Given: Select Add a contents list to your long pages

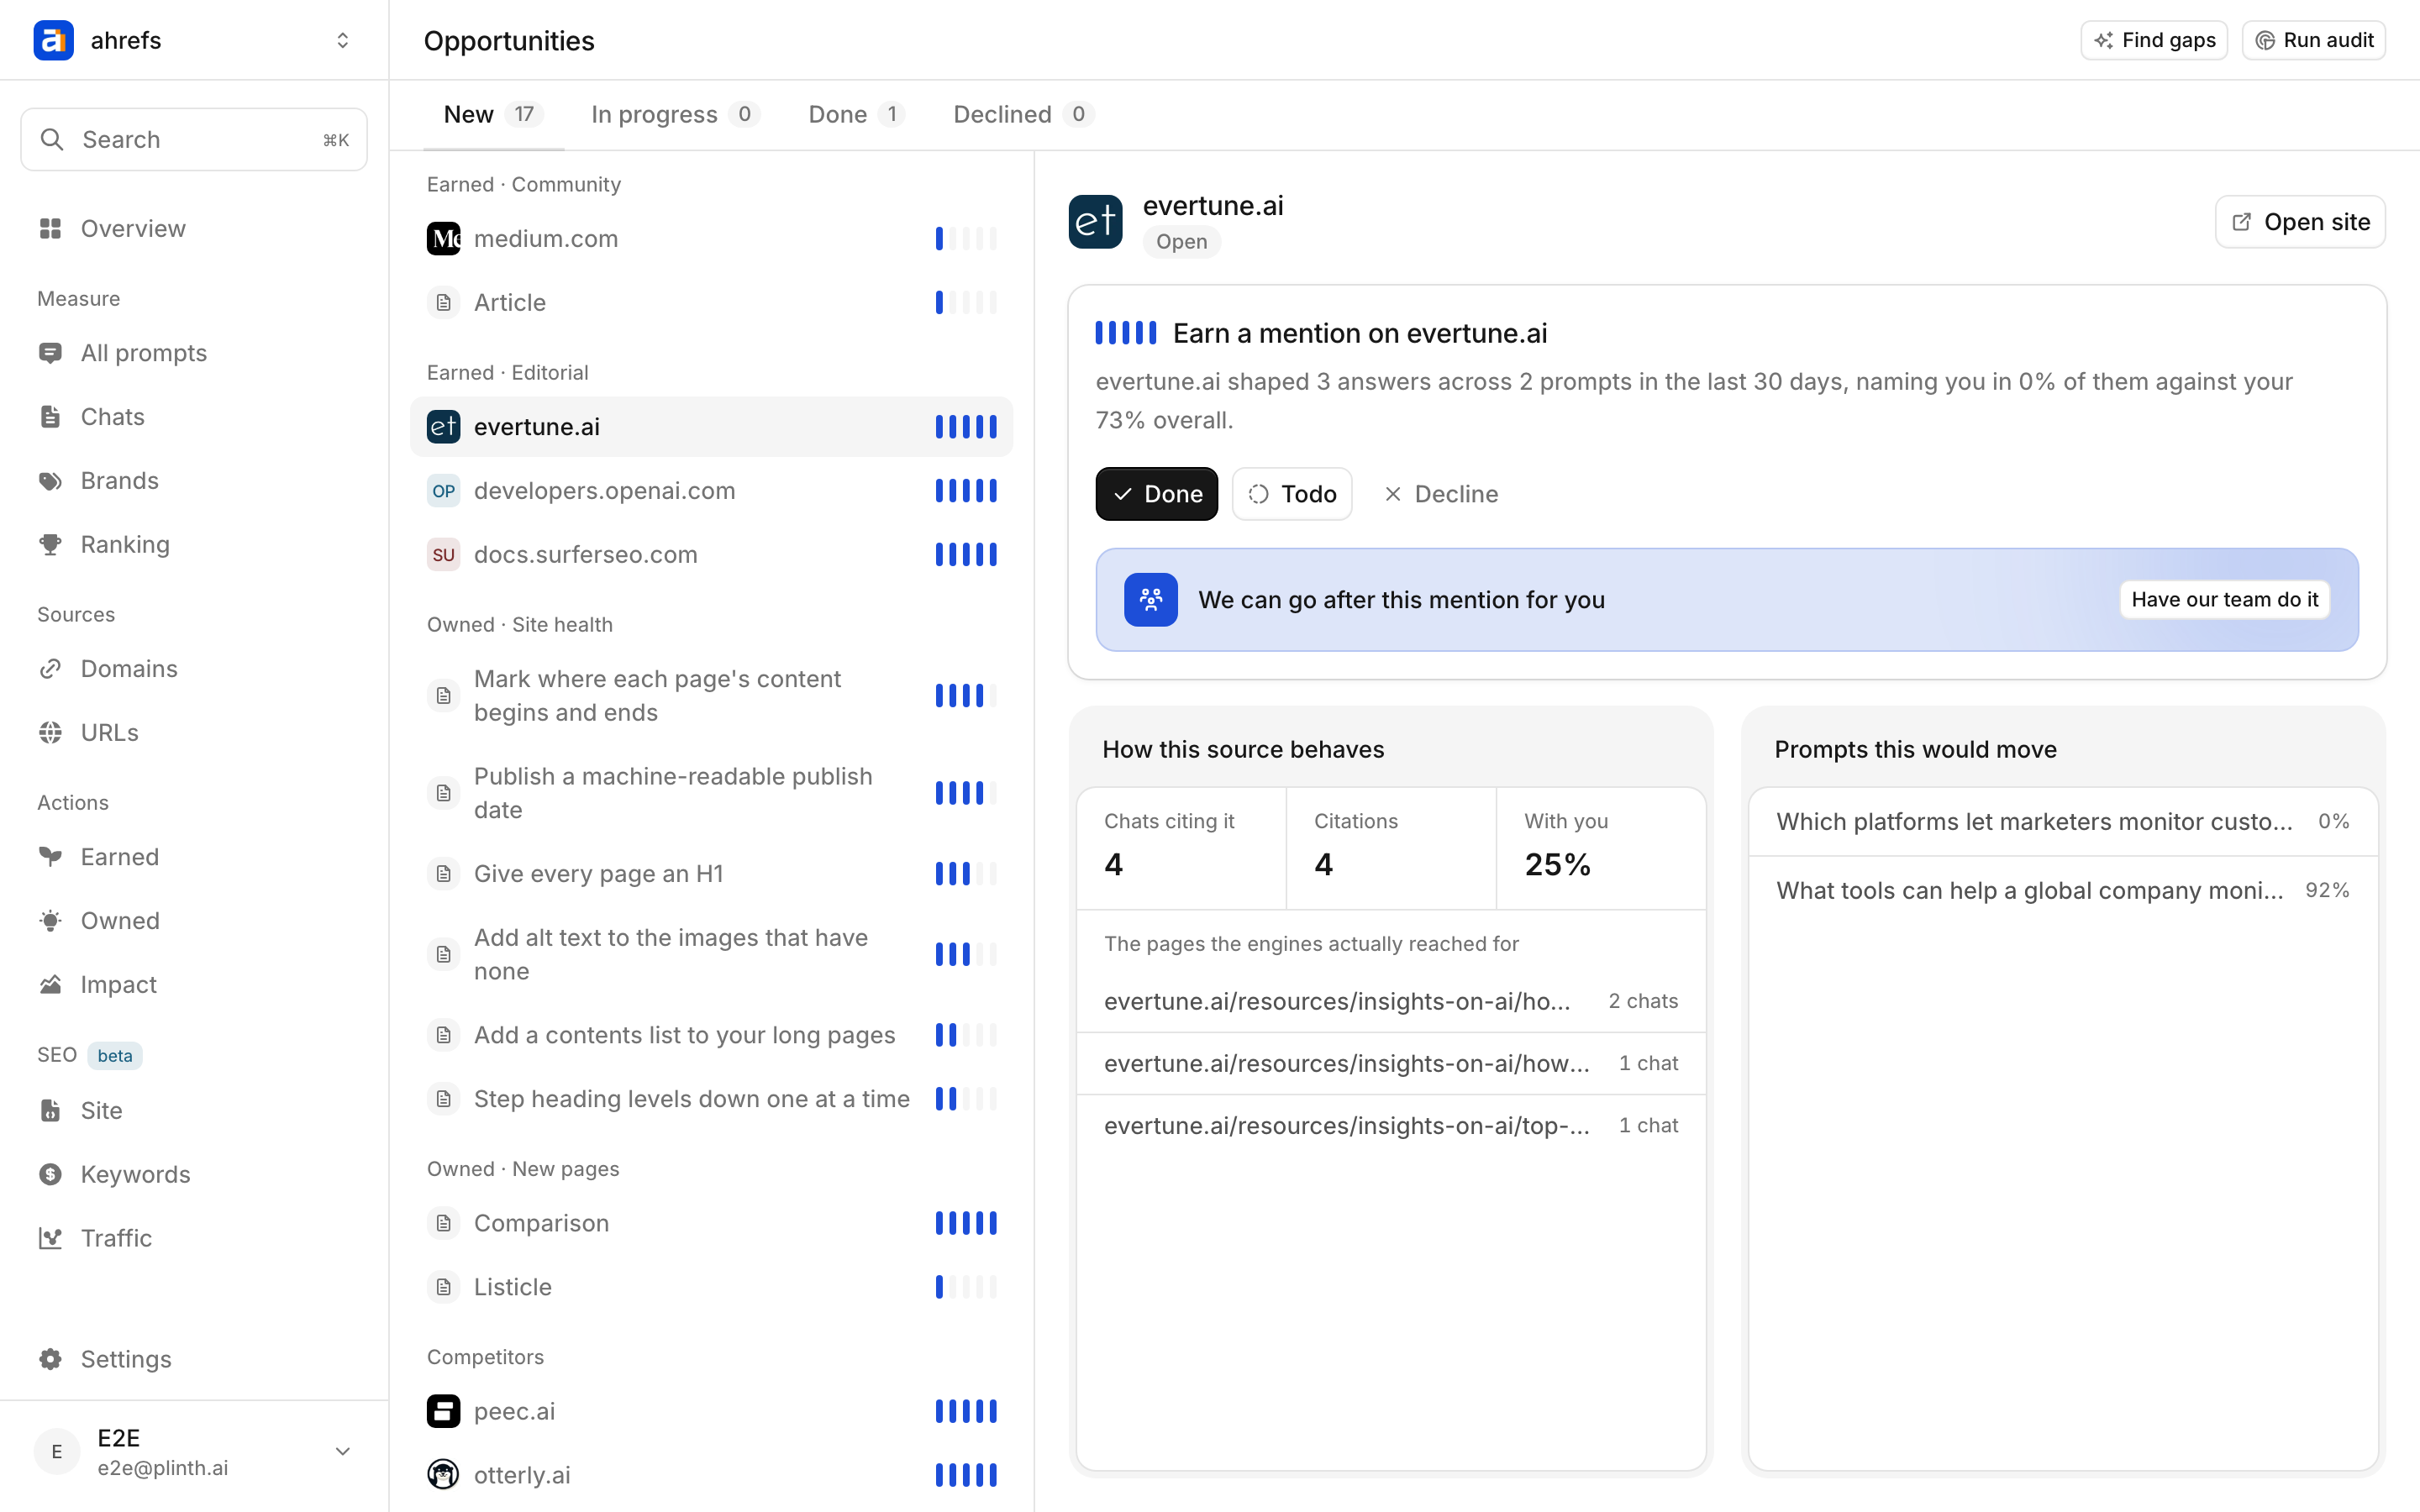Looking at the screenshot, I should (711, 1035).
